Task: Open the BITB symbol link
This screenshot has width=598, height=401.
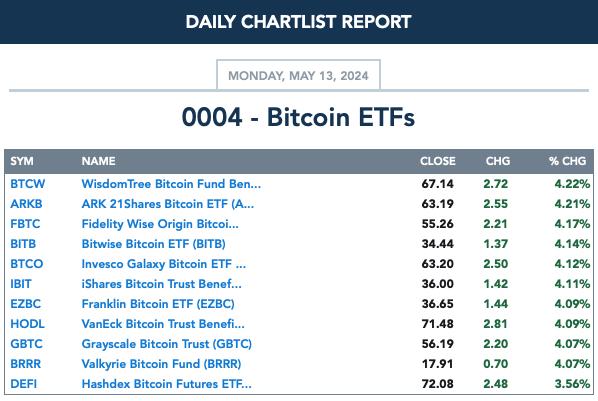Action: coord(23,244)
